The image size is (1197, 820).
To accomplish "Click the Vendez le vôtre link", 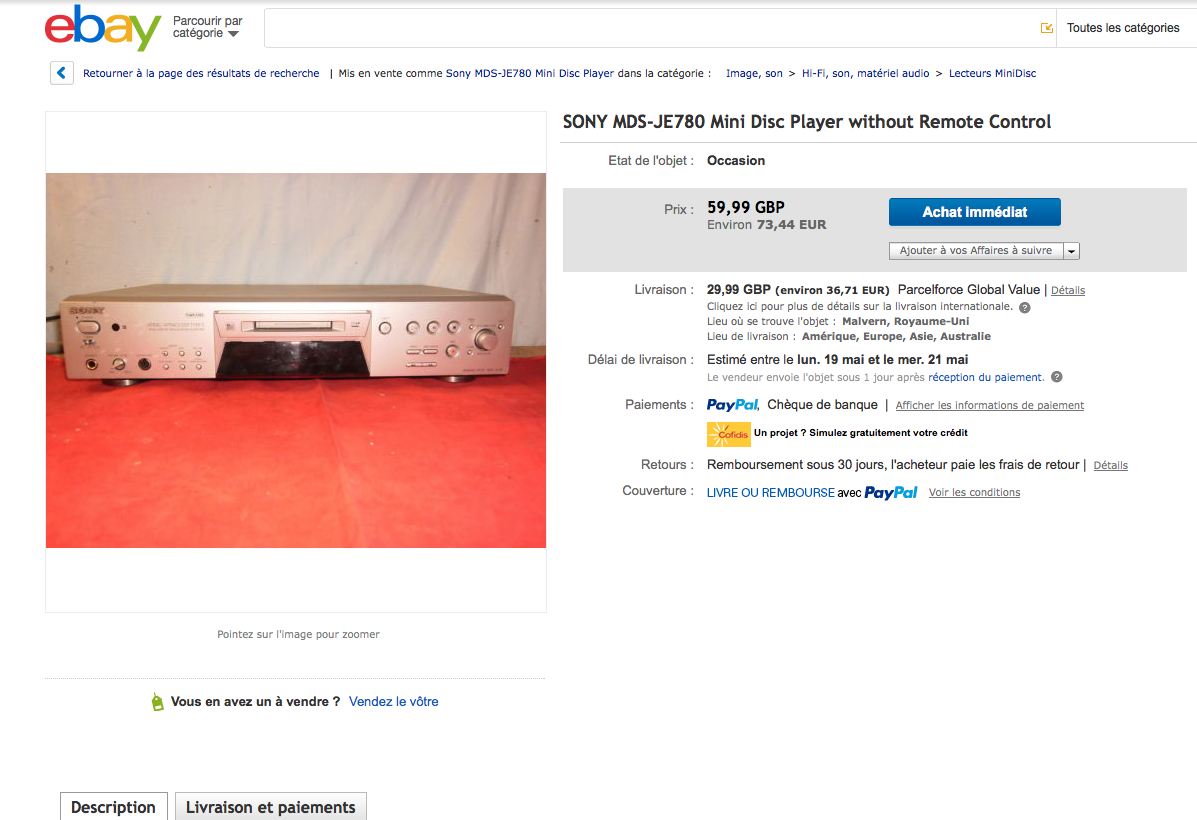I will (394, 702).
